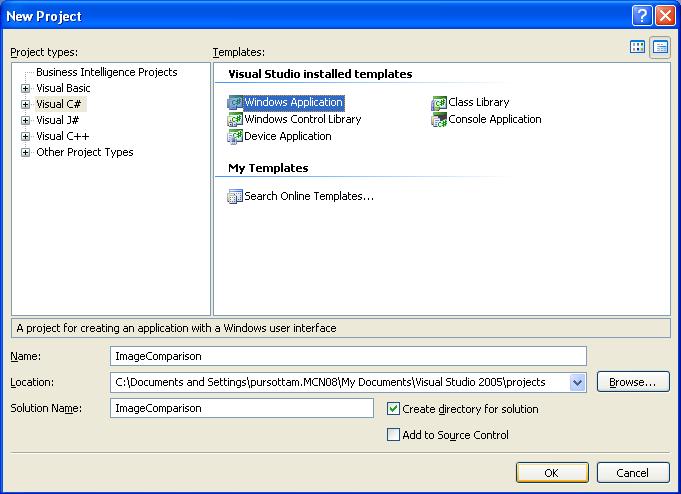Click Search Online Templates... text

(309, 196)
